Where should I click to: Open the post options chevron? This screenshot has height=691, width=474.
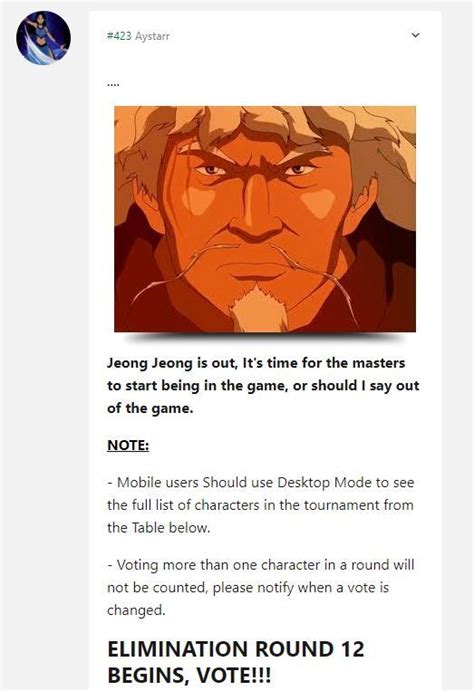(415, 35)
